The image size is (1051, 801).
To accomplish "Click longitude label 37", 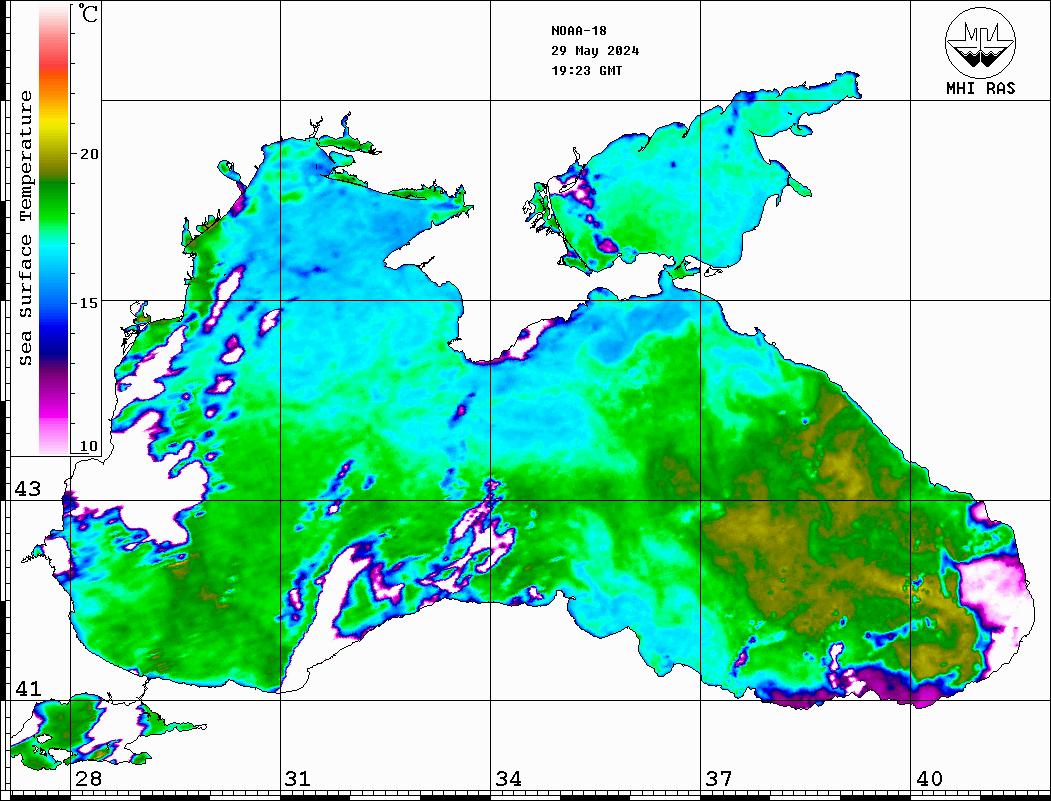I will (x=719, y=779).
